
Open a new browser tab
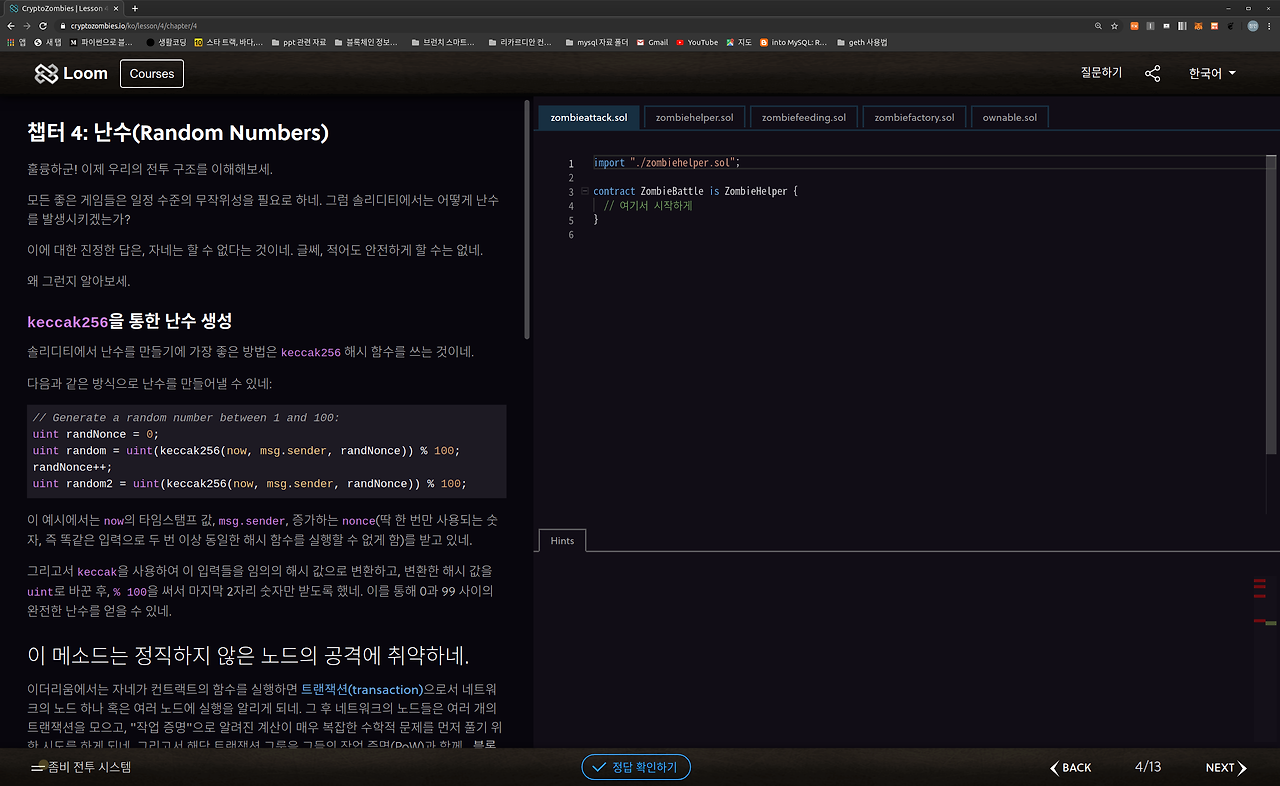135,8
